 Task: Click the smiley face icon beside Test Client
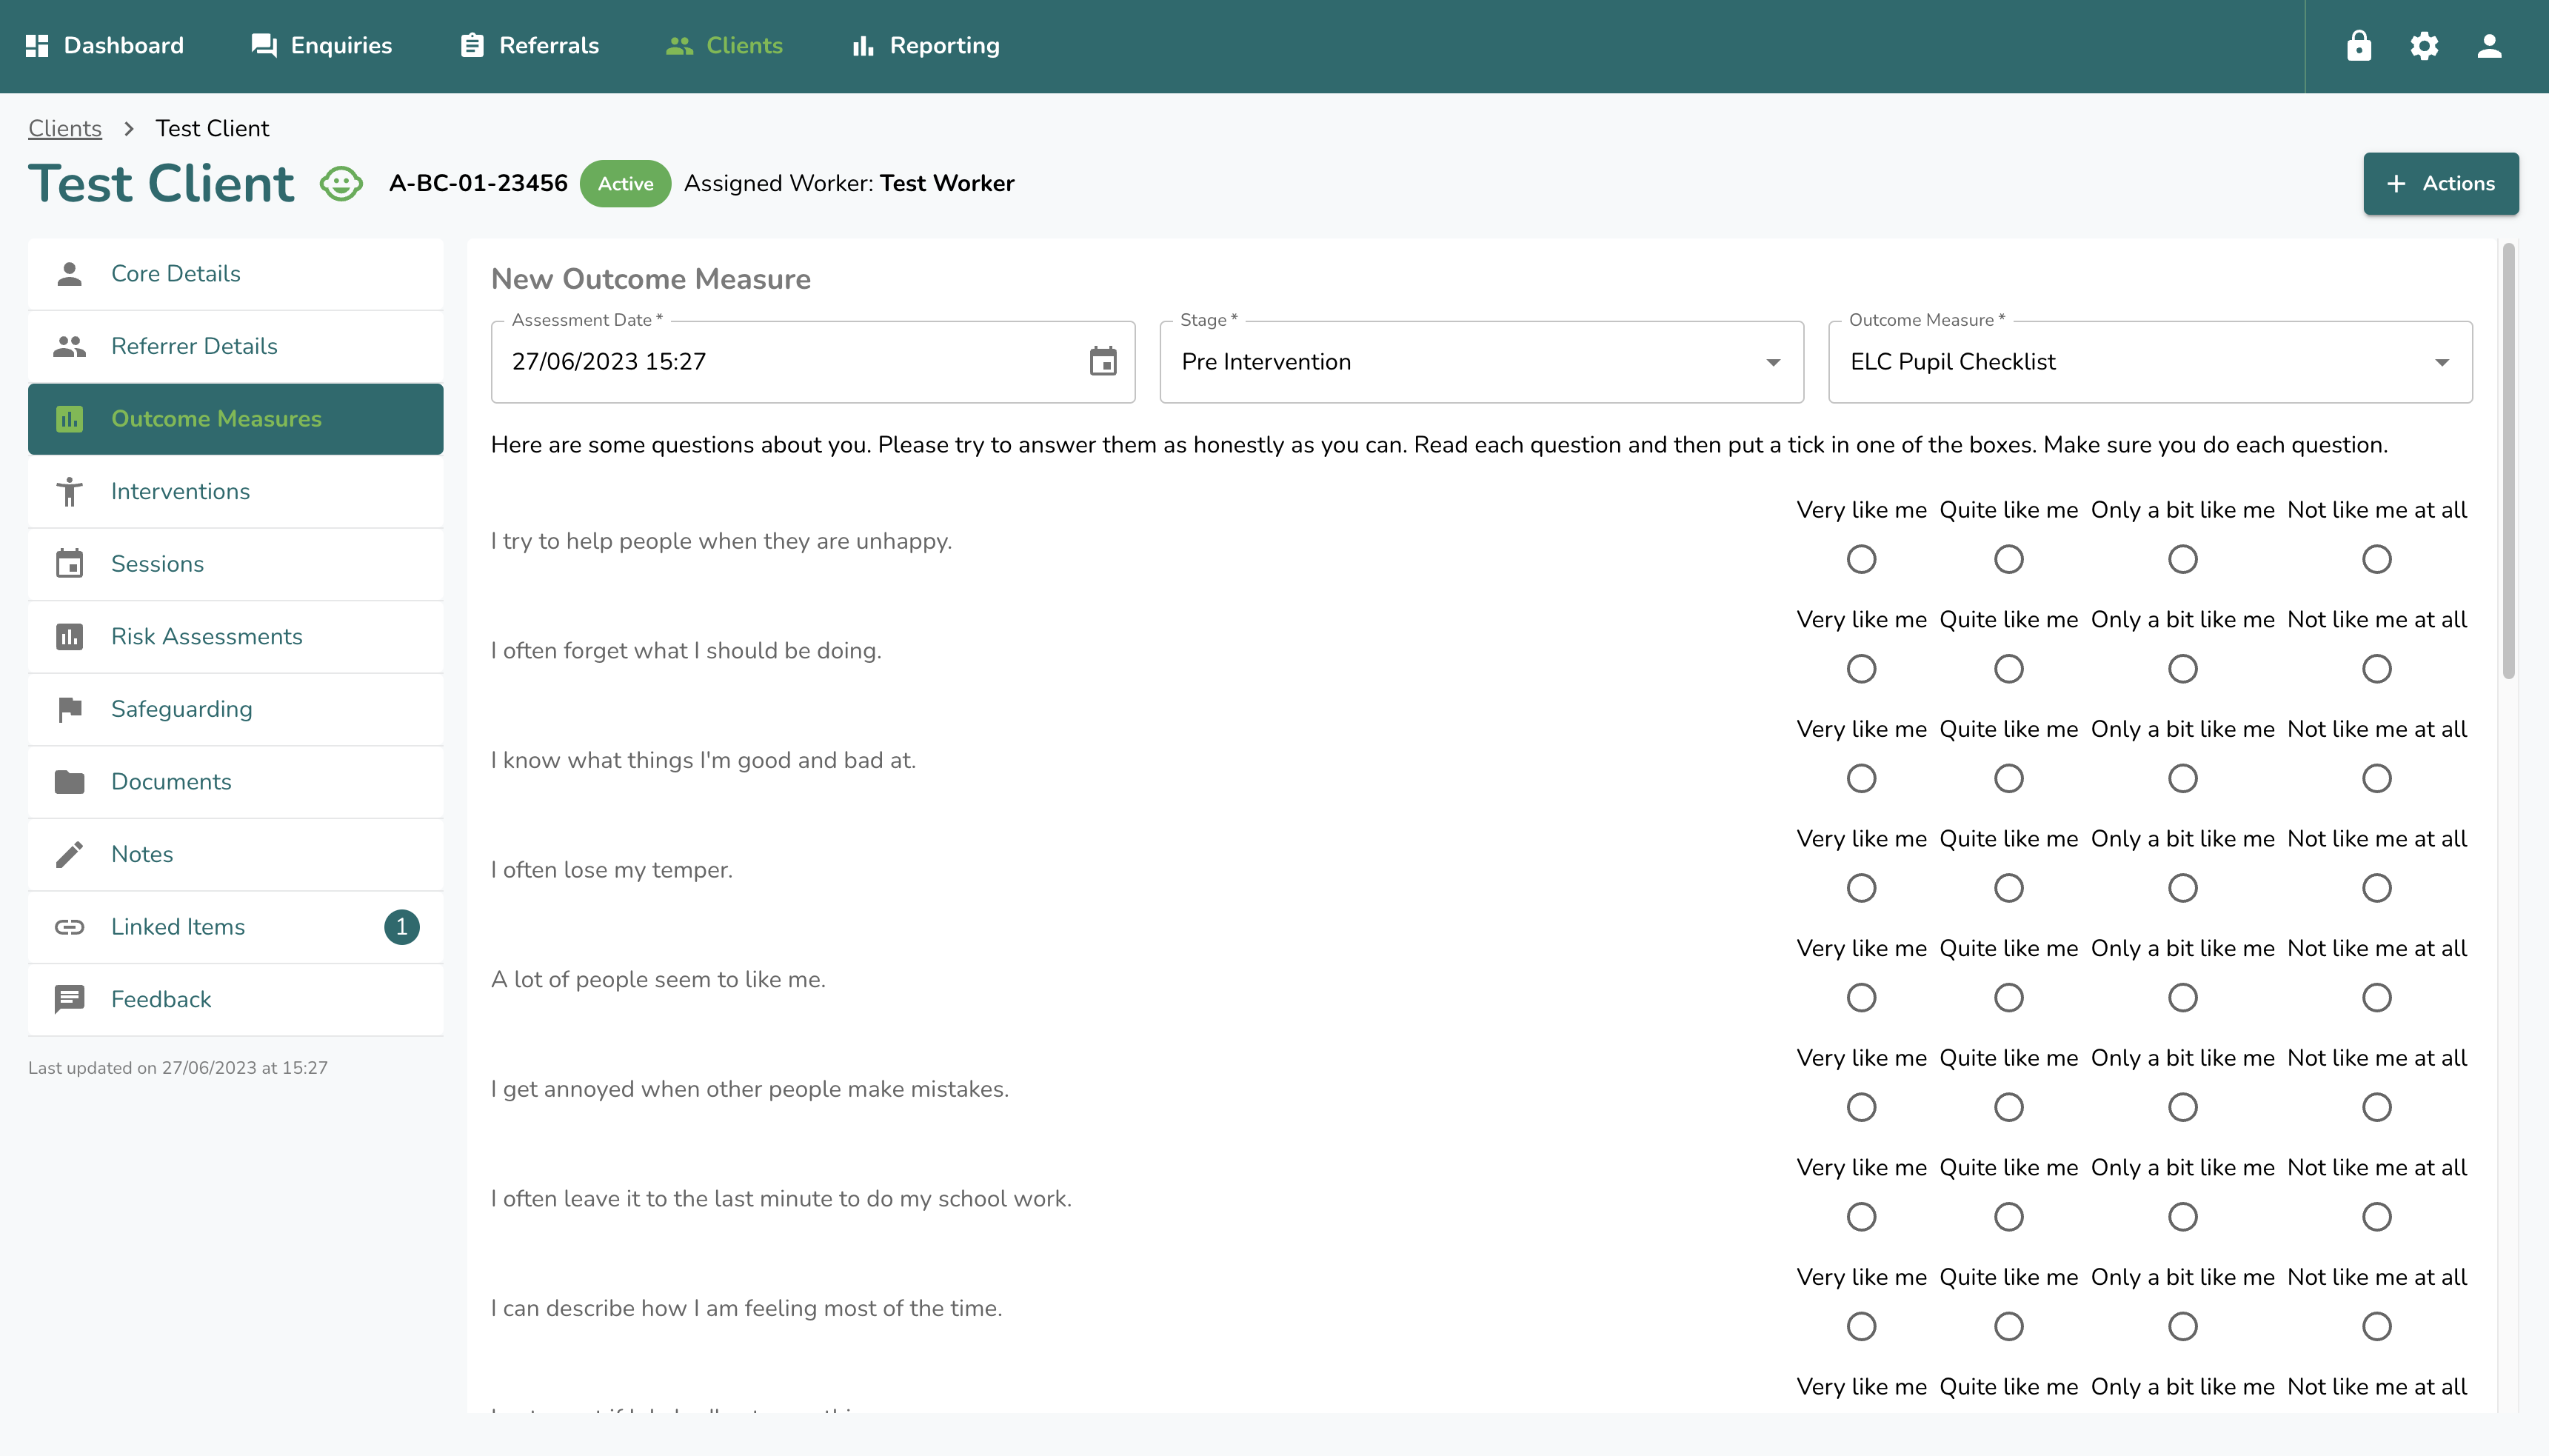(x=341, y=184)
